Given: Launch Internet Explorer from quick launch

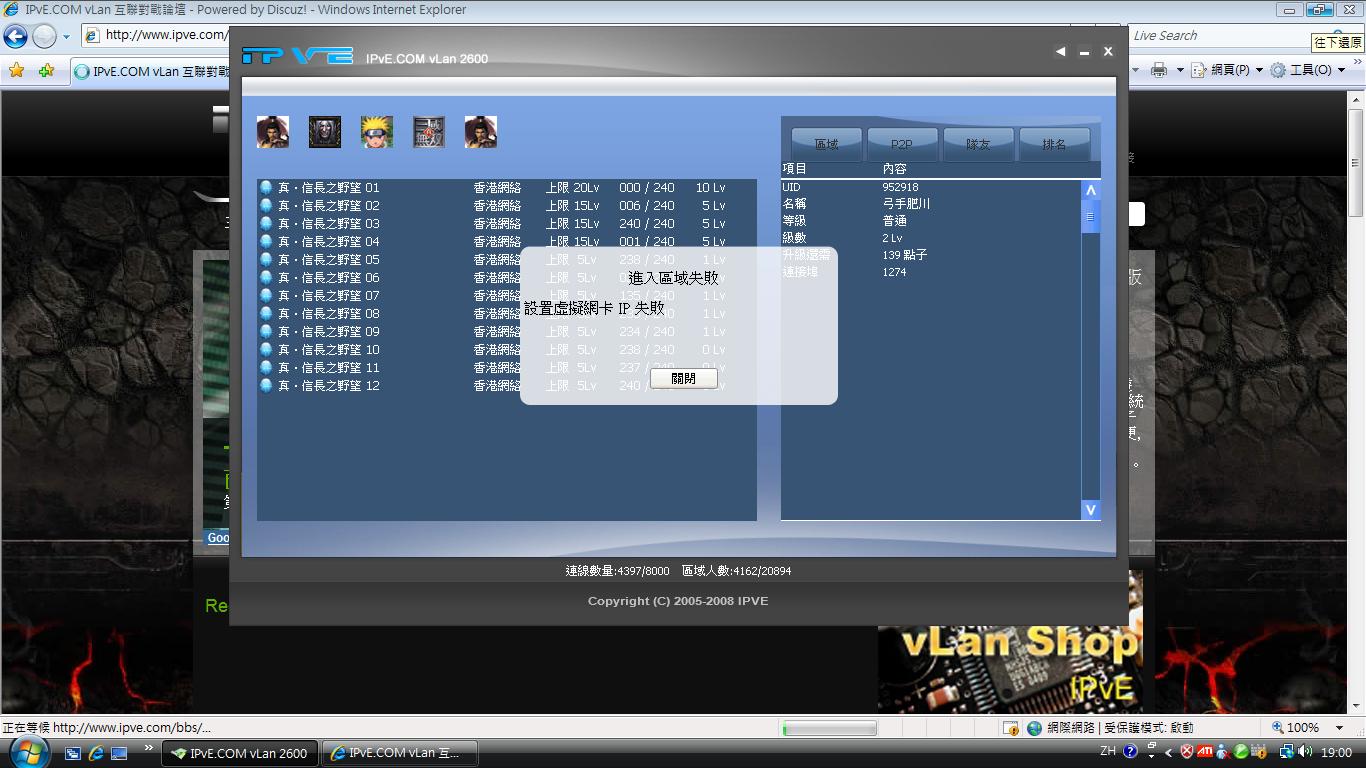Looking at the screenshot, I should click(96, 753).
